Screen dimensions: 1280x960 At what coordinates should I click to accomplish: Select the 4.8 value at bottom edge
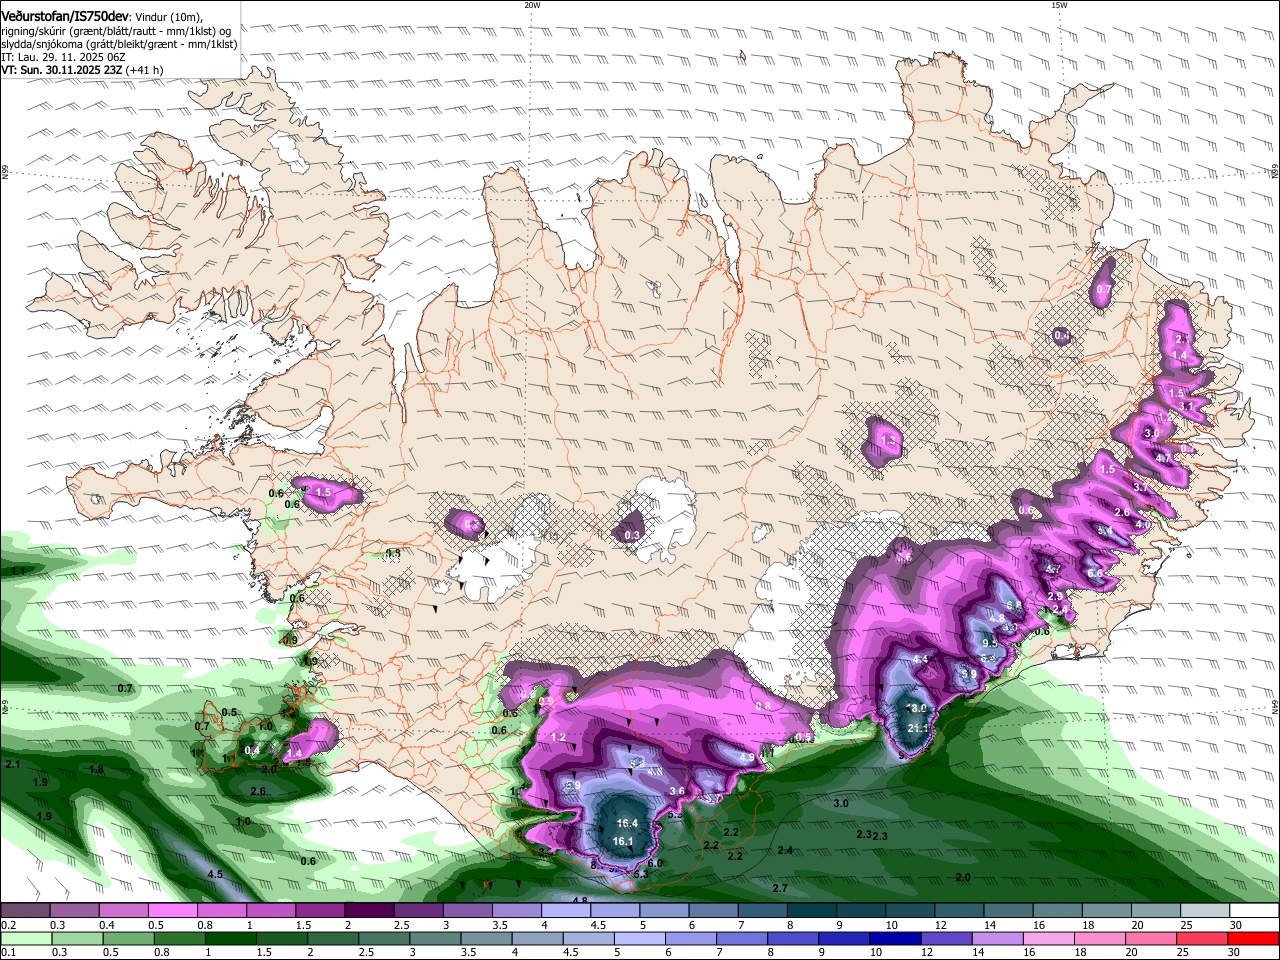coord(580,900)
